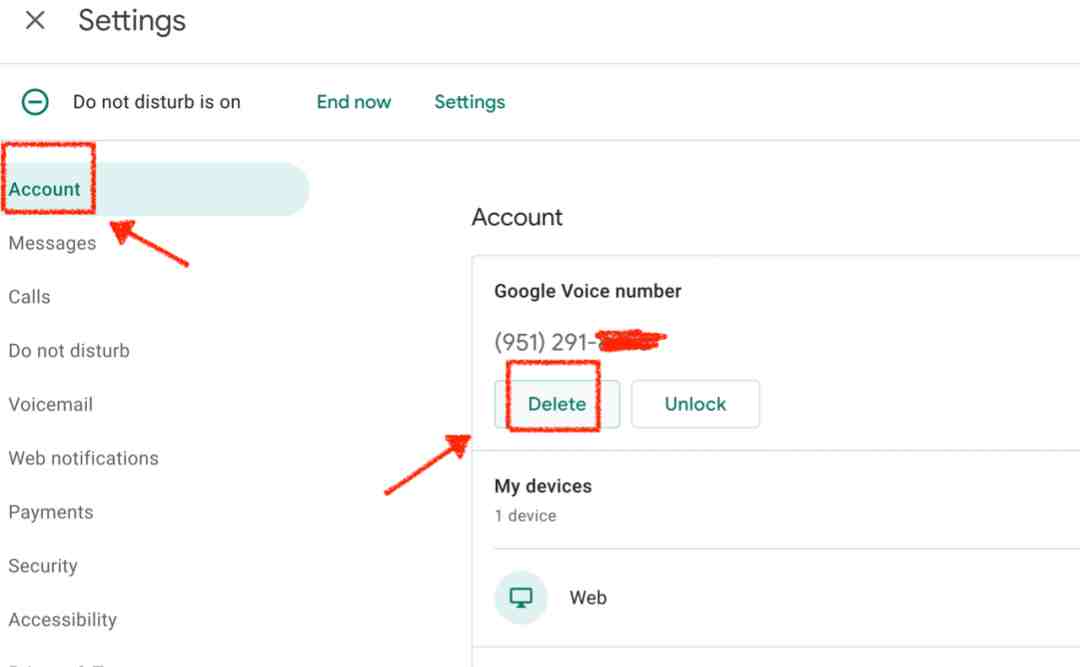
Task: Click the Account panel heading
Action: (x=517, y=217)
